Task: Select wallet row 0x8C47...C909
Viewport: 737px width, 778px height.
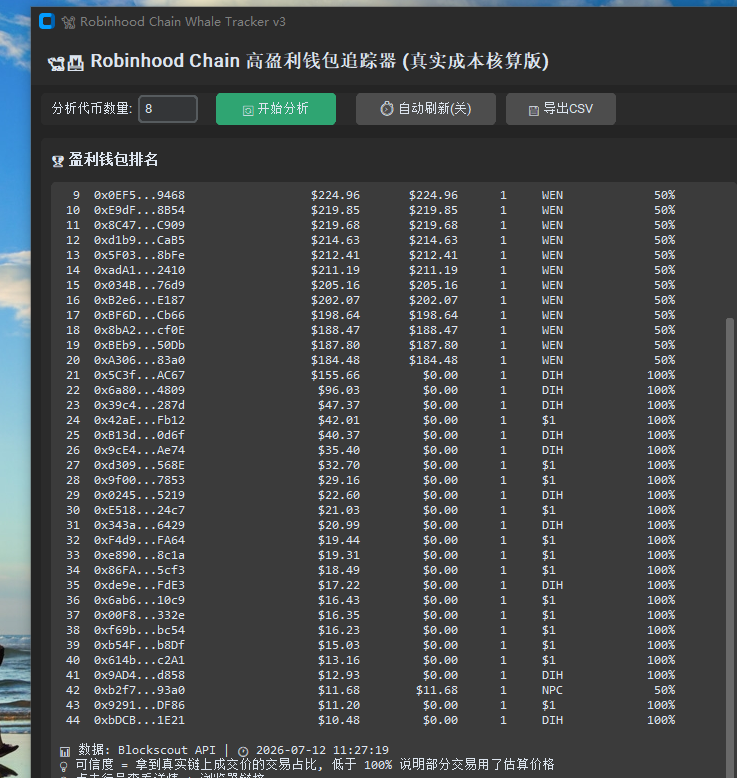Action: [370, 225]
